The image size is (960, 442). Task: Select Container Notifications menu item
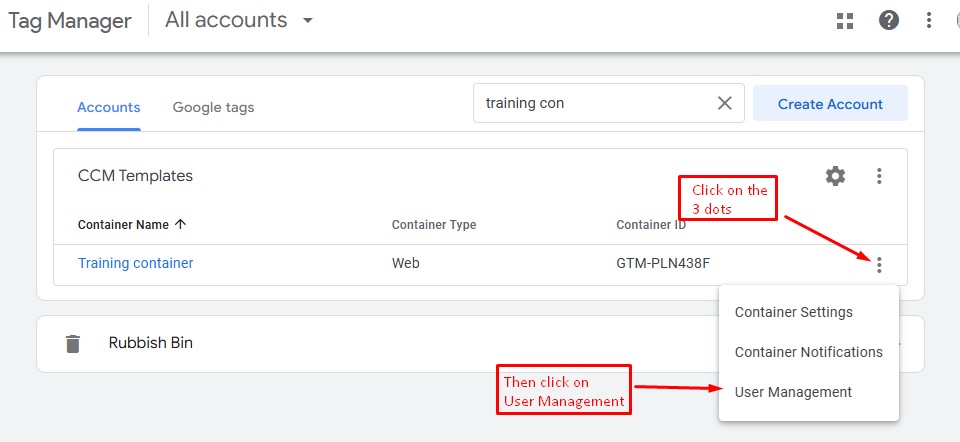click(x=809, y=352)
